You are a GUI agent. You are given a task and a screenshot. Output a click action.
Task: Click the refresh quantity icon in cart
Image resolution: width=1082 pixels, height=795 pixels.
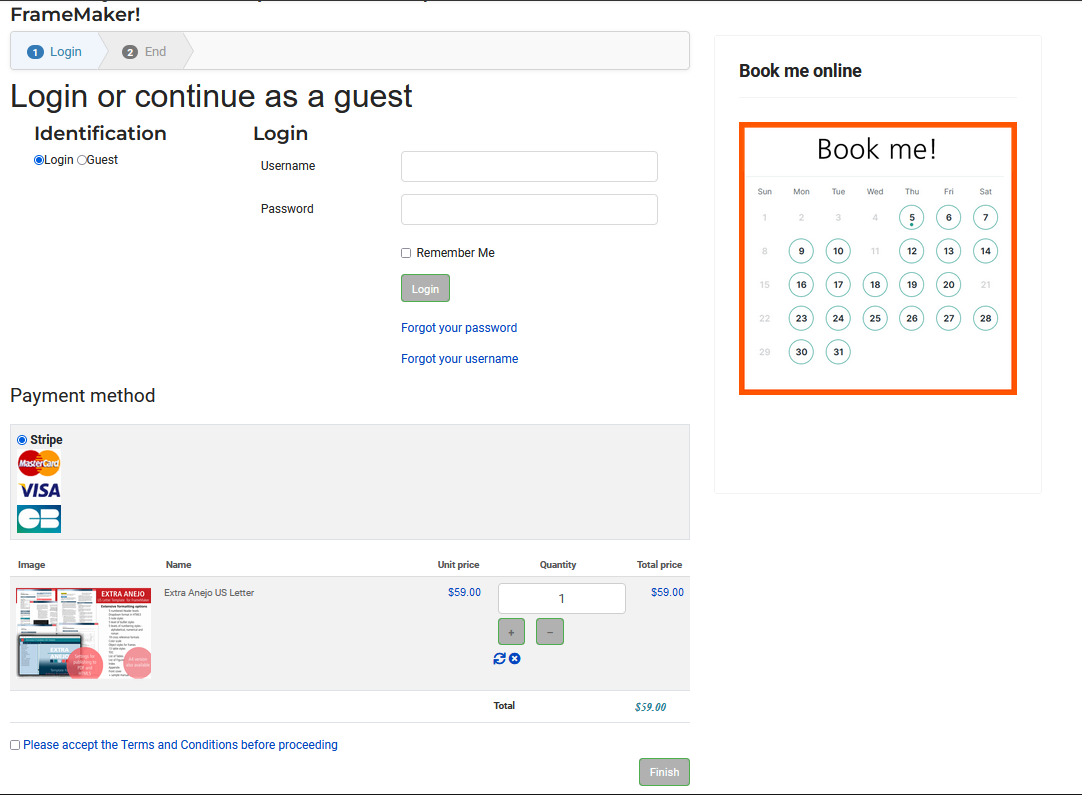coord(500,658)
